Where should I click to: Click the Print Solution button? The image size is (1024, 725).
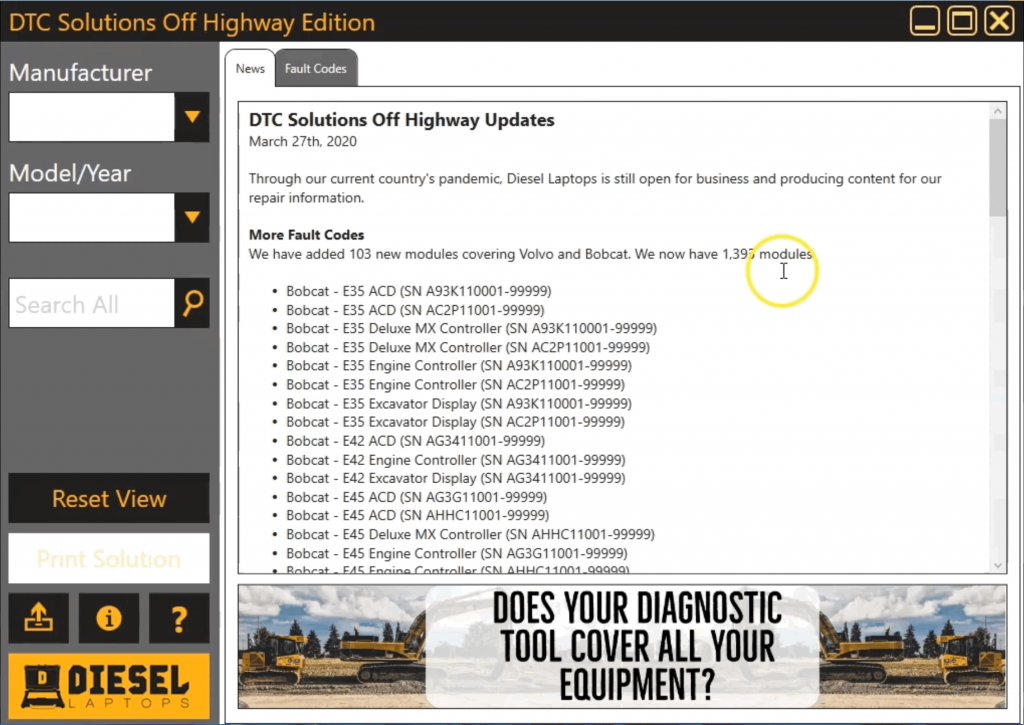(x=109, y=558)
